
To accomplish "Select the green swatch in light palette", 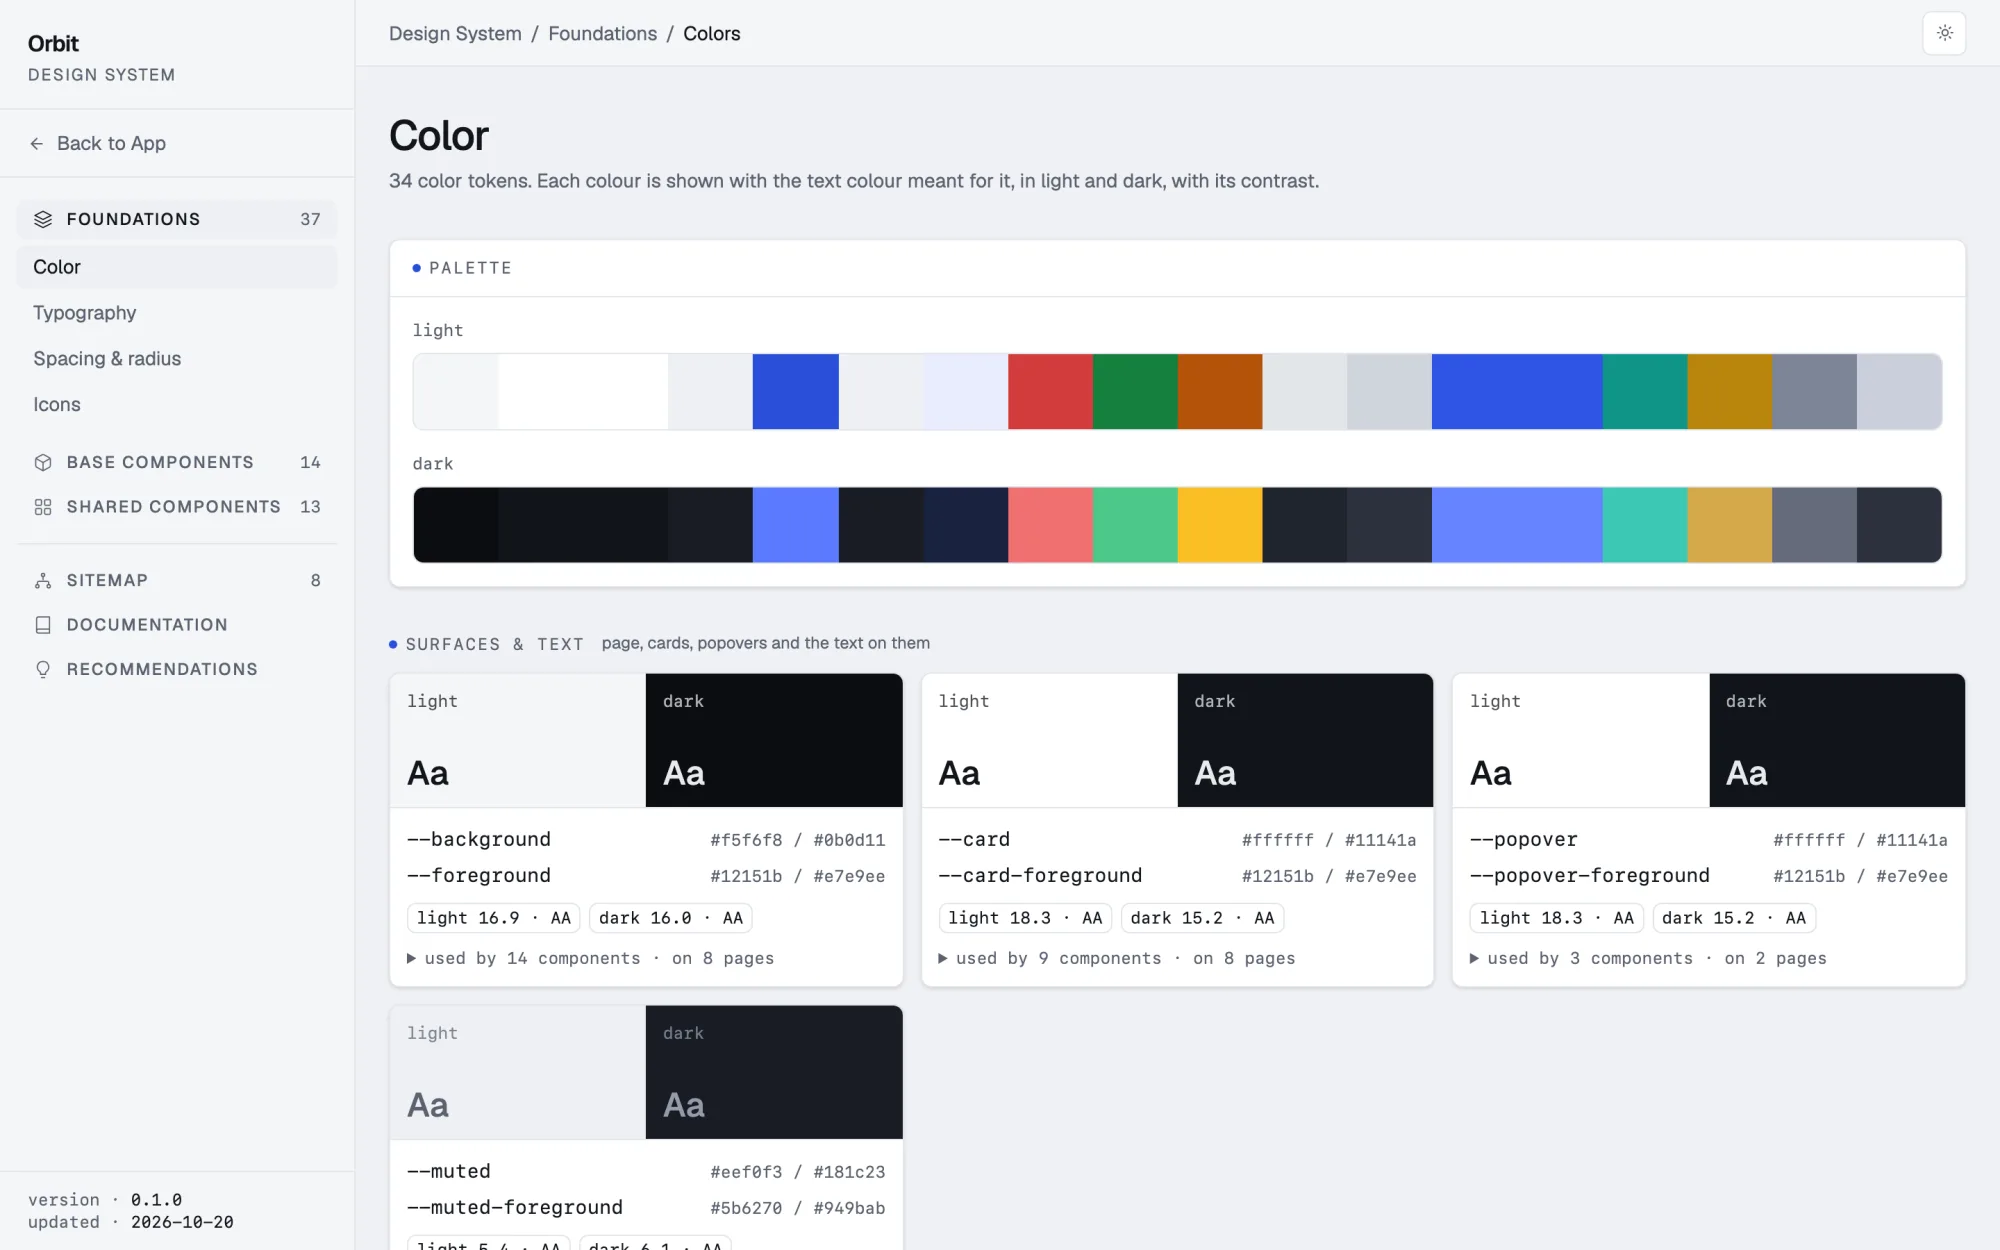I will pyautogui.click(x=1135, y=392).
